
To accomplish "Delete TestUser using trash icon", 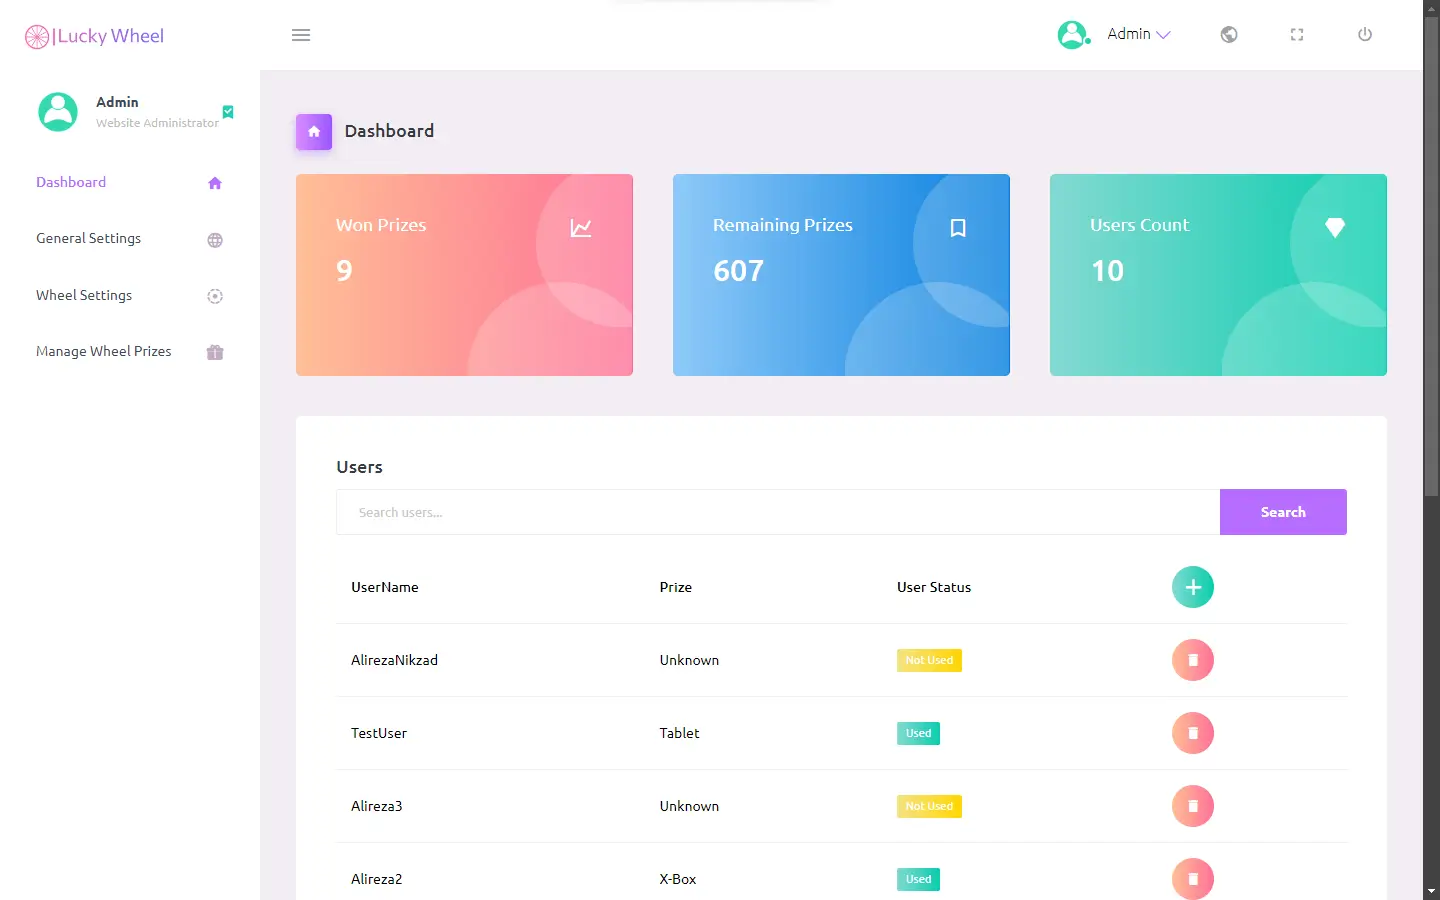I will 1193,733.
